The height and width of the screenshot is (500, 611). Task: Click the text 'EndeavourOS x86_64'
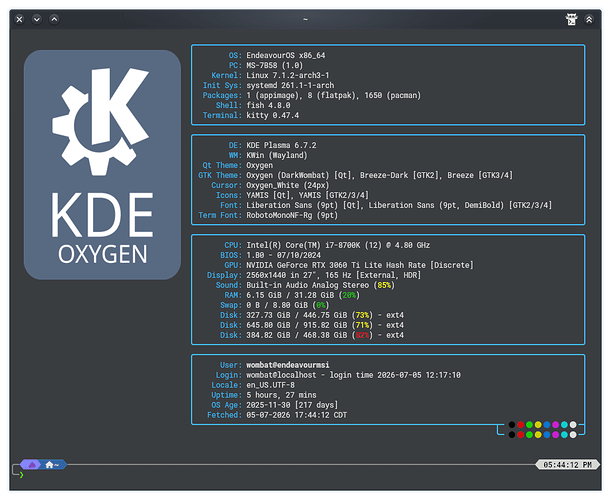tap(286, 55)
